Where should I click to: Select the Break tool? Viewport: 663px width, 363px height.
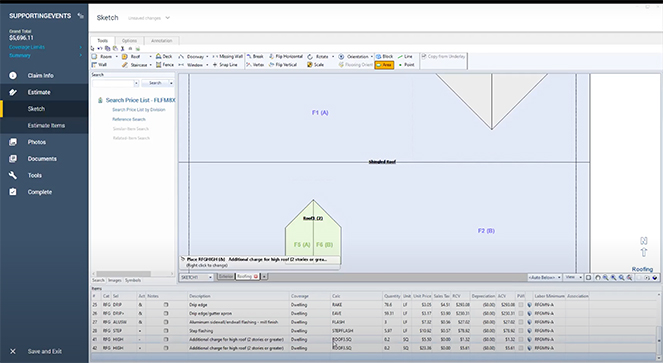point(255,56)
